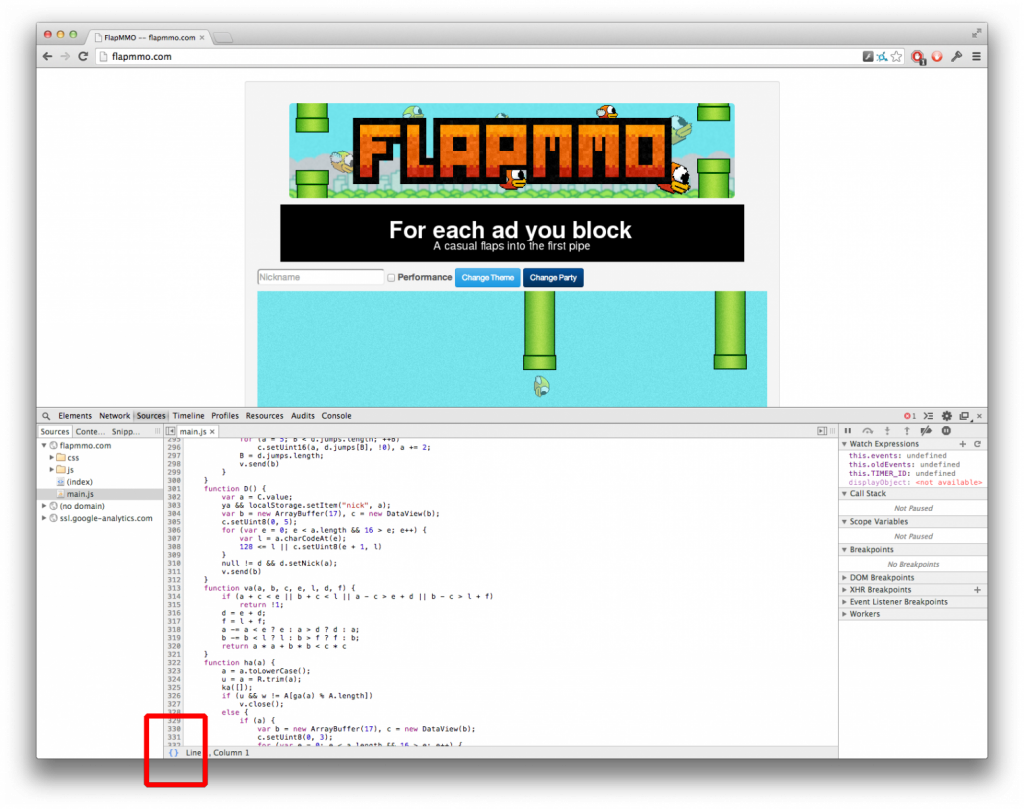The image size is (1024, 809).
Task: Click the red error count indicator
Action: tap(910, 416)
